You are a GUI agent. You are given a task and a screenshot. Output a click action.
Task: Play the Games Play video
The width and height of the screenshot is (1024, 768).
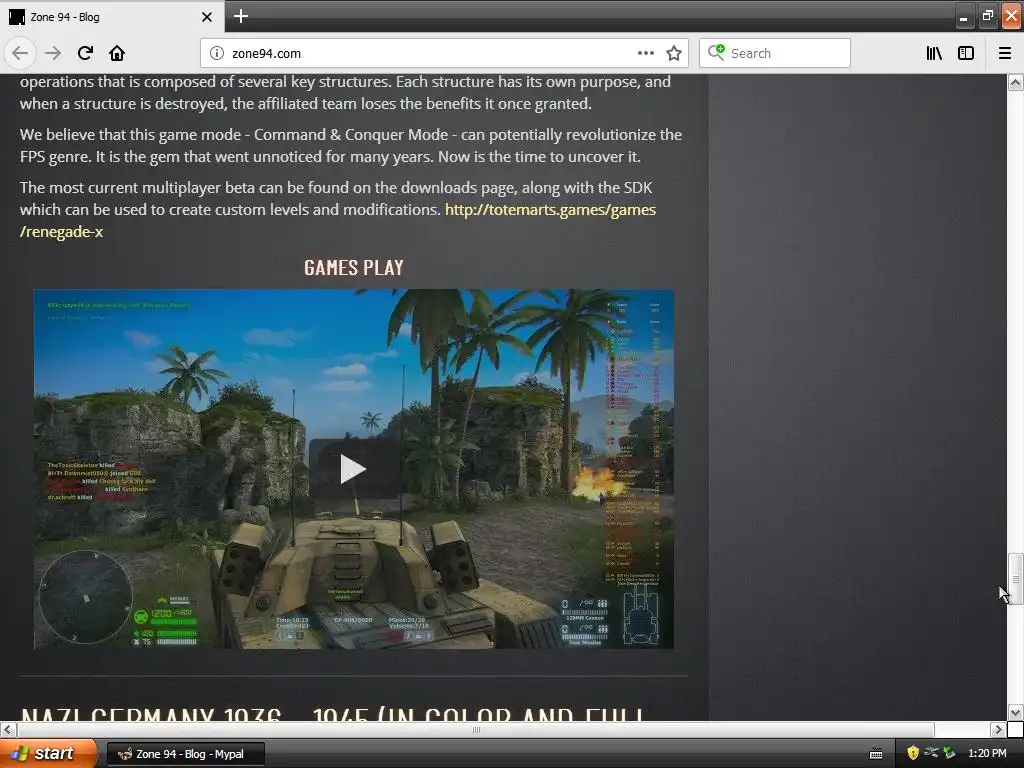coord(353,469)
